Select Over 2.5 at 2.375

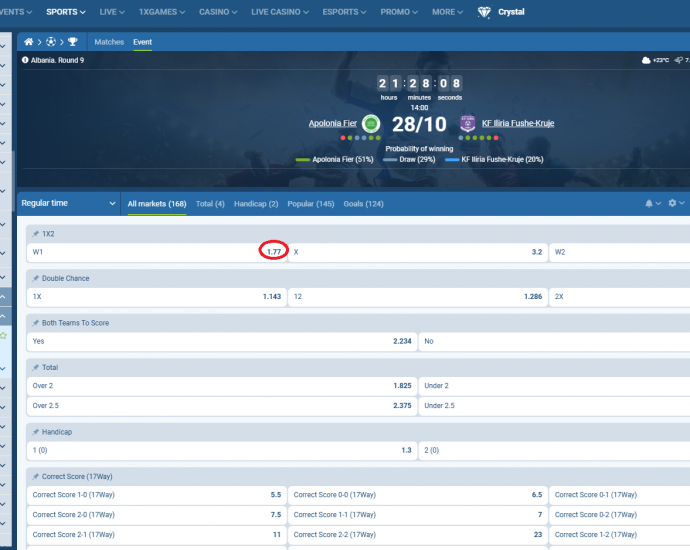[222, 405]
